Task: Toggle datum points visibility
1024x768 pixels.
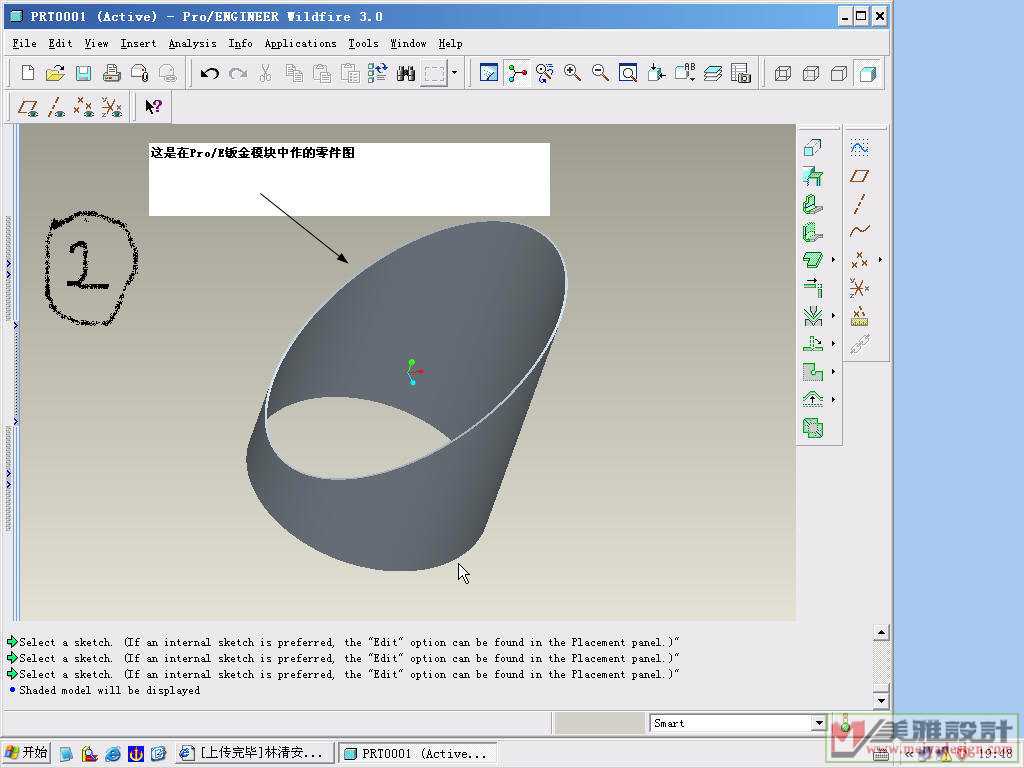Action: click(84, 107)
